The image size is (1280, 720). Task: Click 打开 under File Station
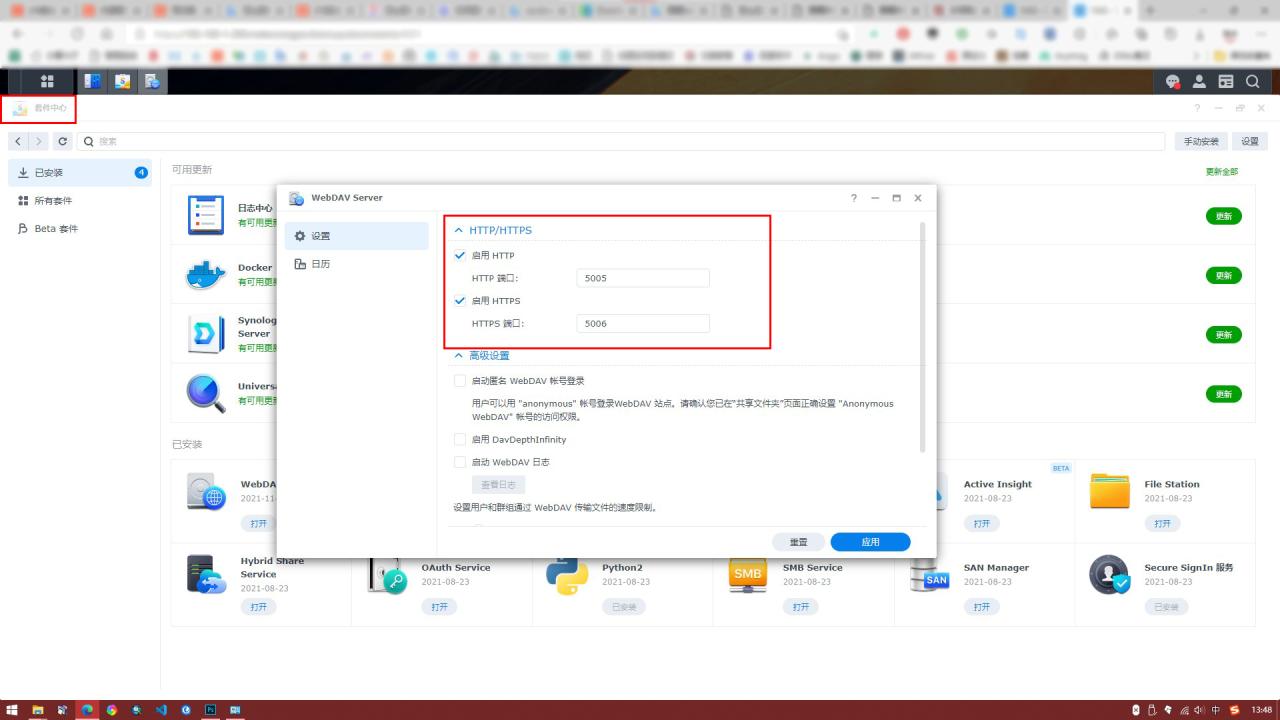coord(1162,523)
